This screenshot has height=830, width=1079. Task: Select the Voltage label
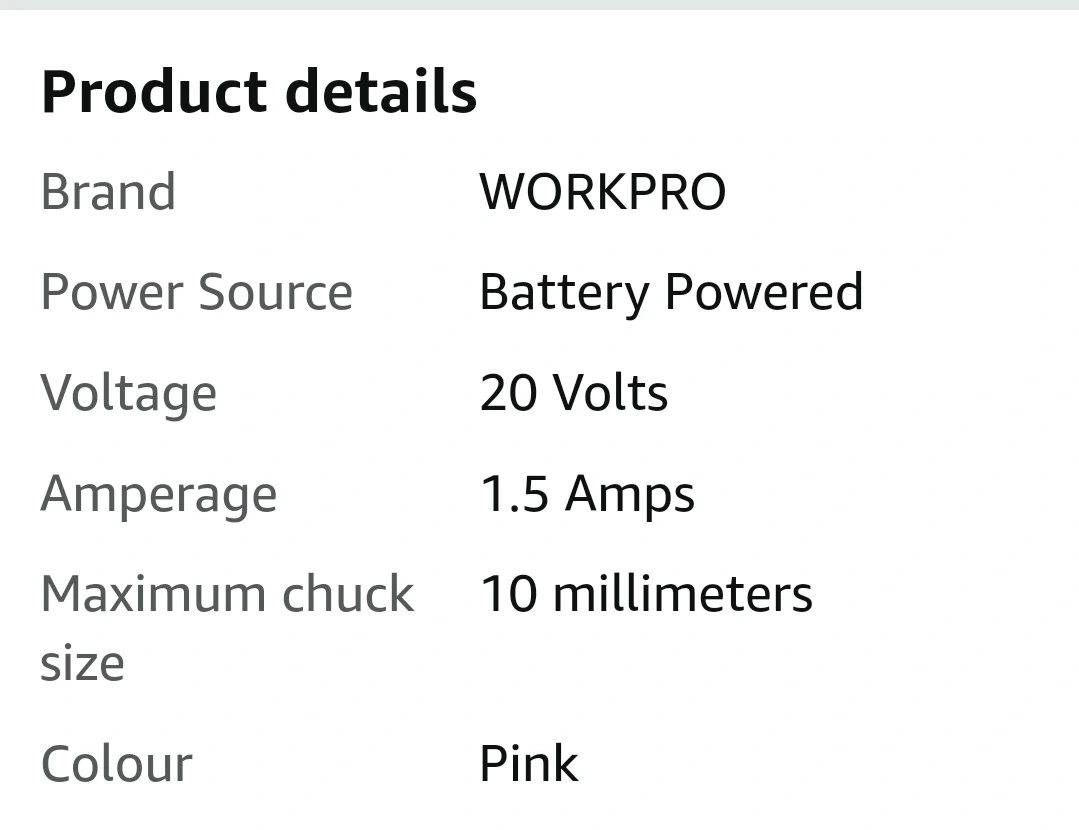[129, 395]
